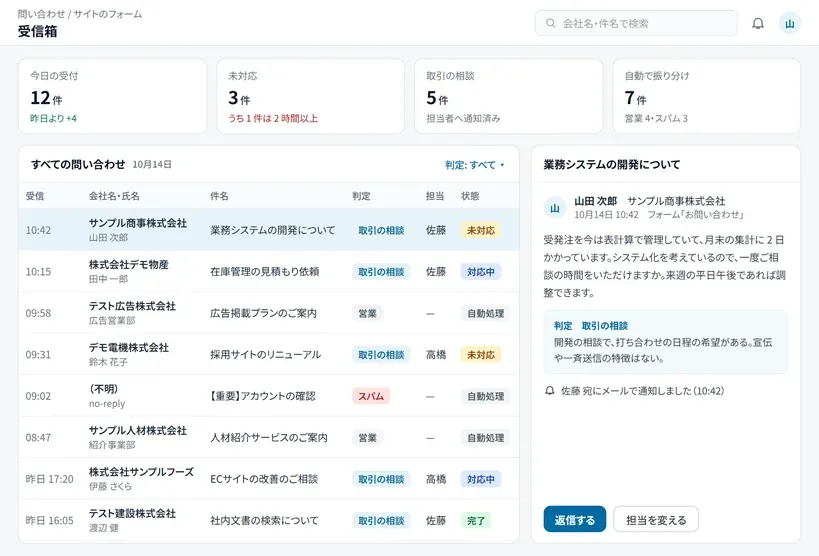Click the 返信する button

click(x=575, y=519)
